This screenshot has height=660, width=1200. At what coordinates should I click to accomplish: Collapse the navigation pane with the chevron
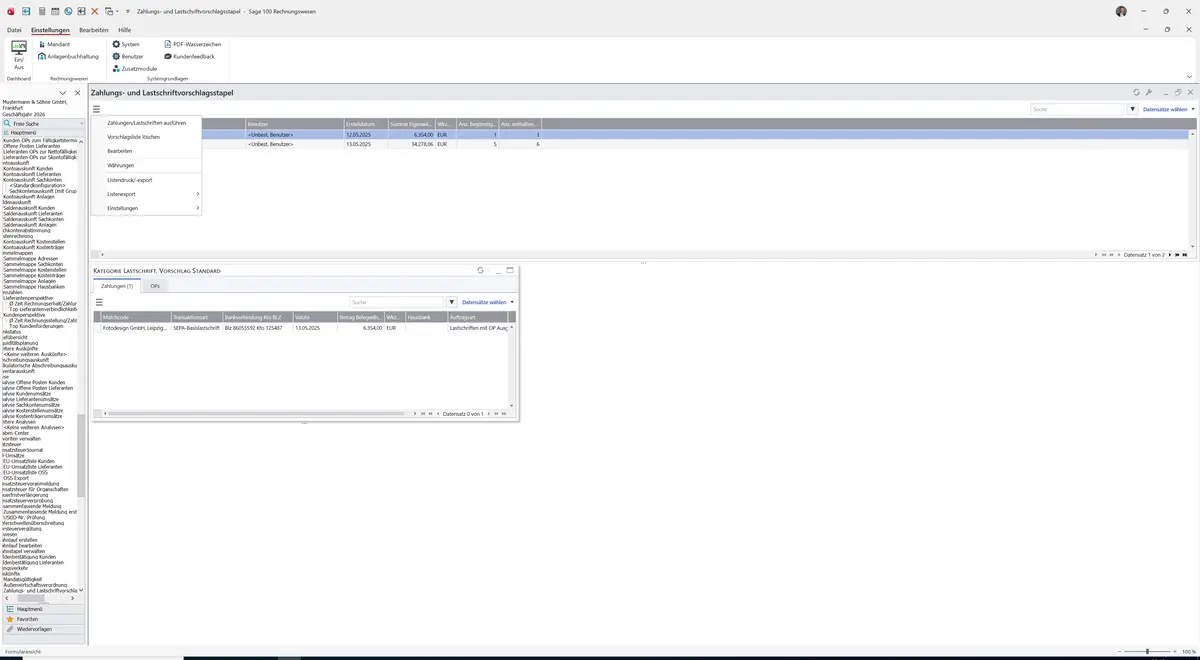63,93
